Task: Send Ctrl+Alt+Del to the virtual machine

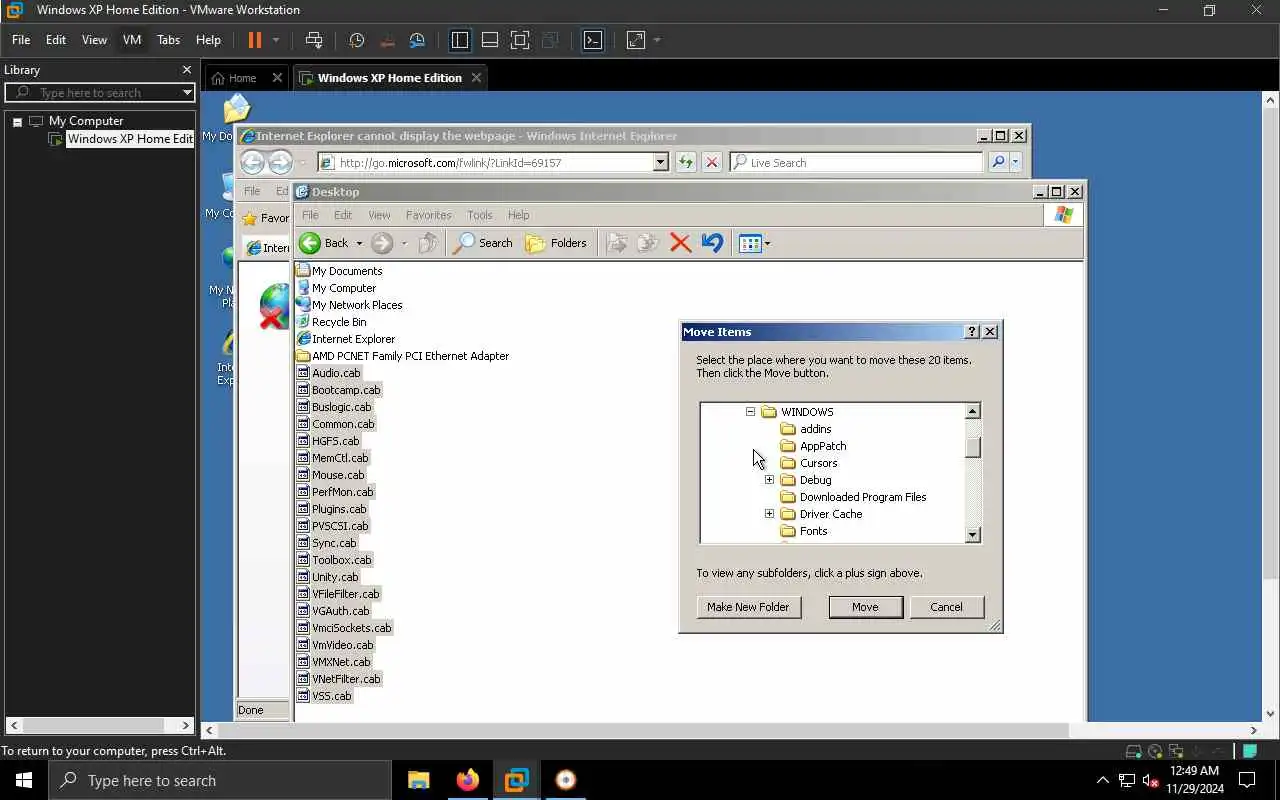Action: pos(314,40)
